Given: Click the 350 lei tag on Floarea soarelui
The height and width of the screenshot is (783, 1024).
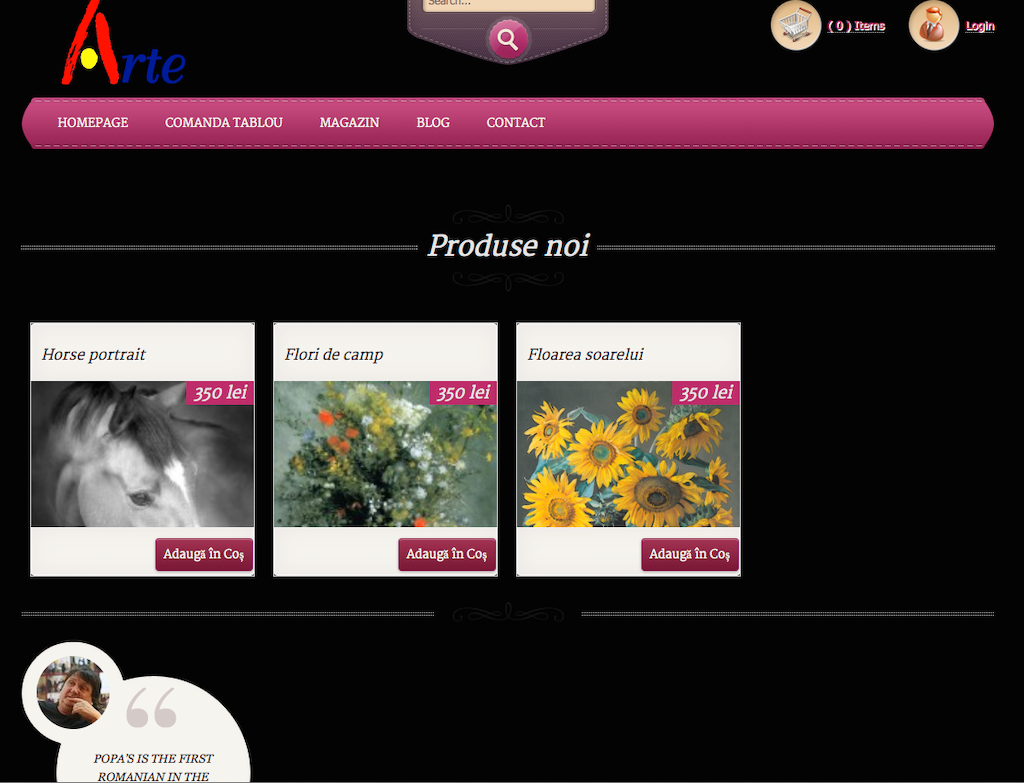Looking at the screenshot, I should click(x=706, y=392).
